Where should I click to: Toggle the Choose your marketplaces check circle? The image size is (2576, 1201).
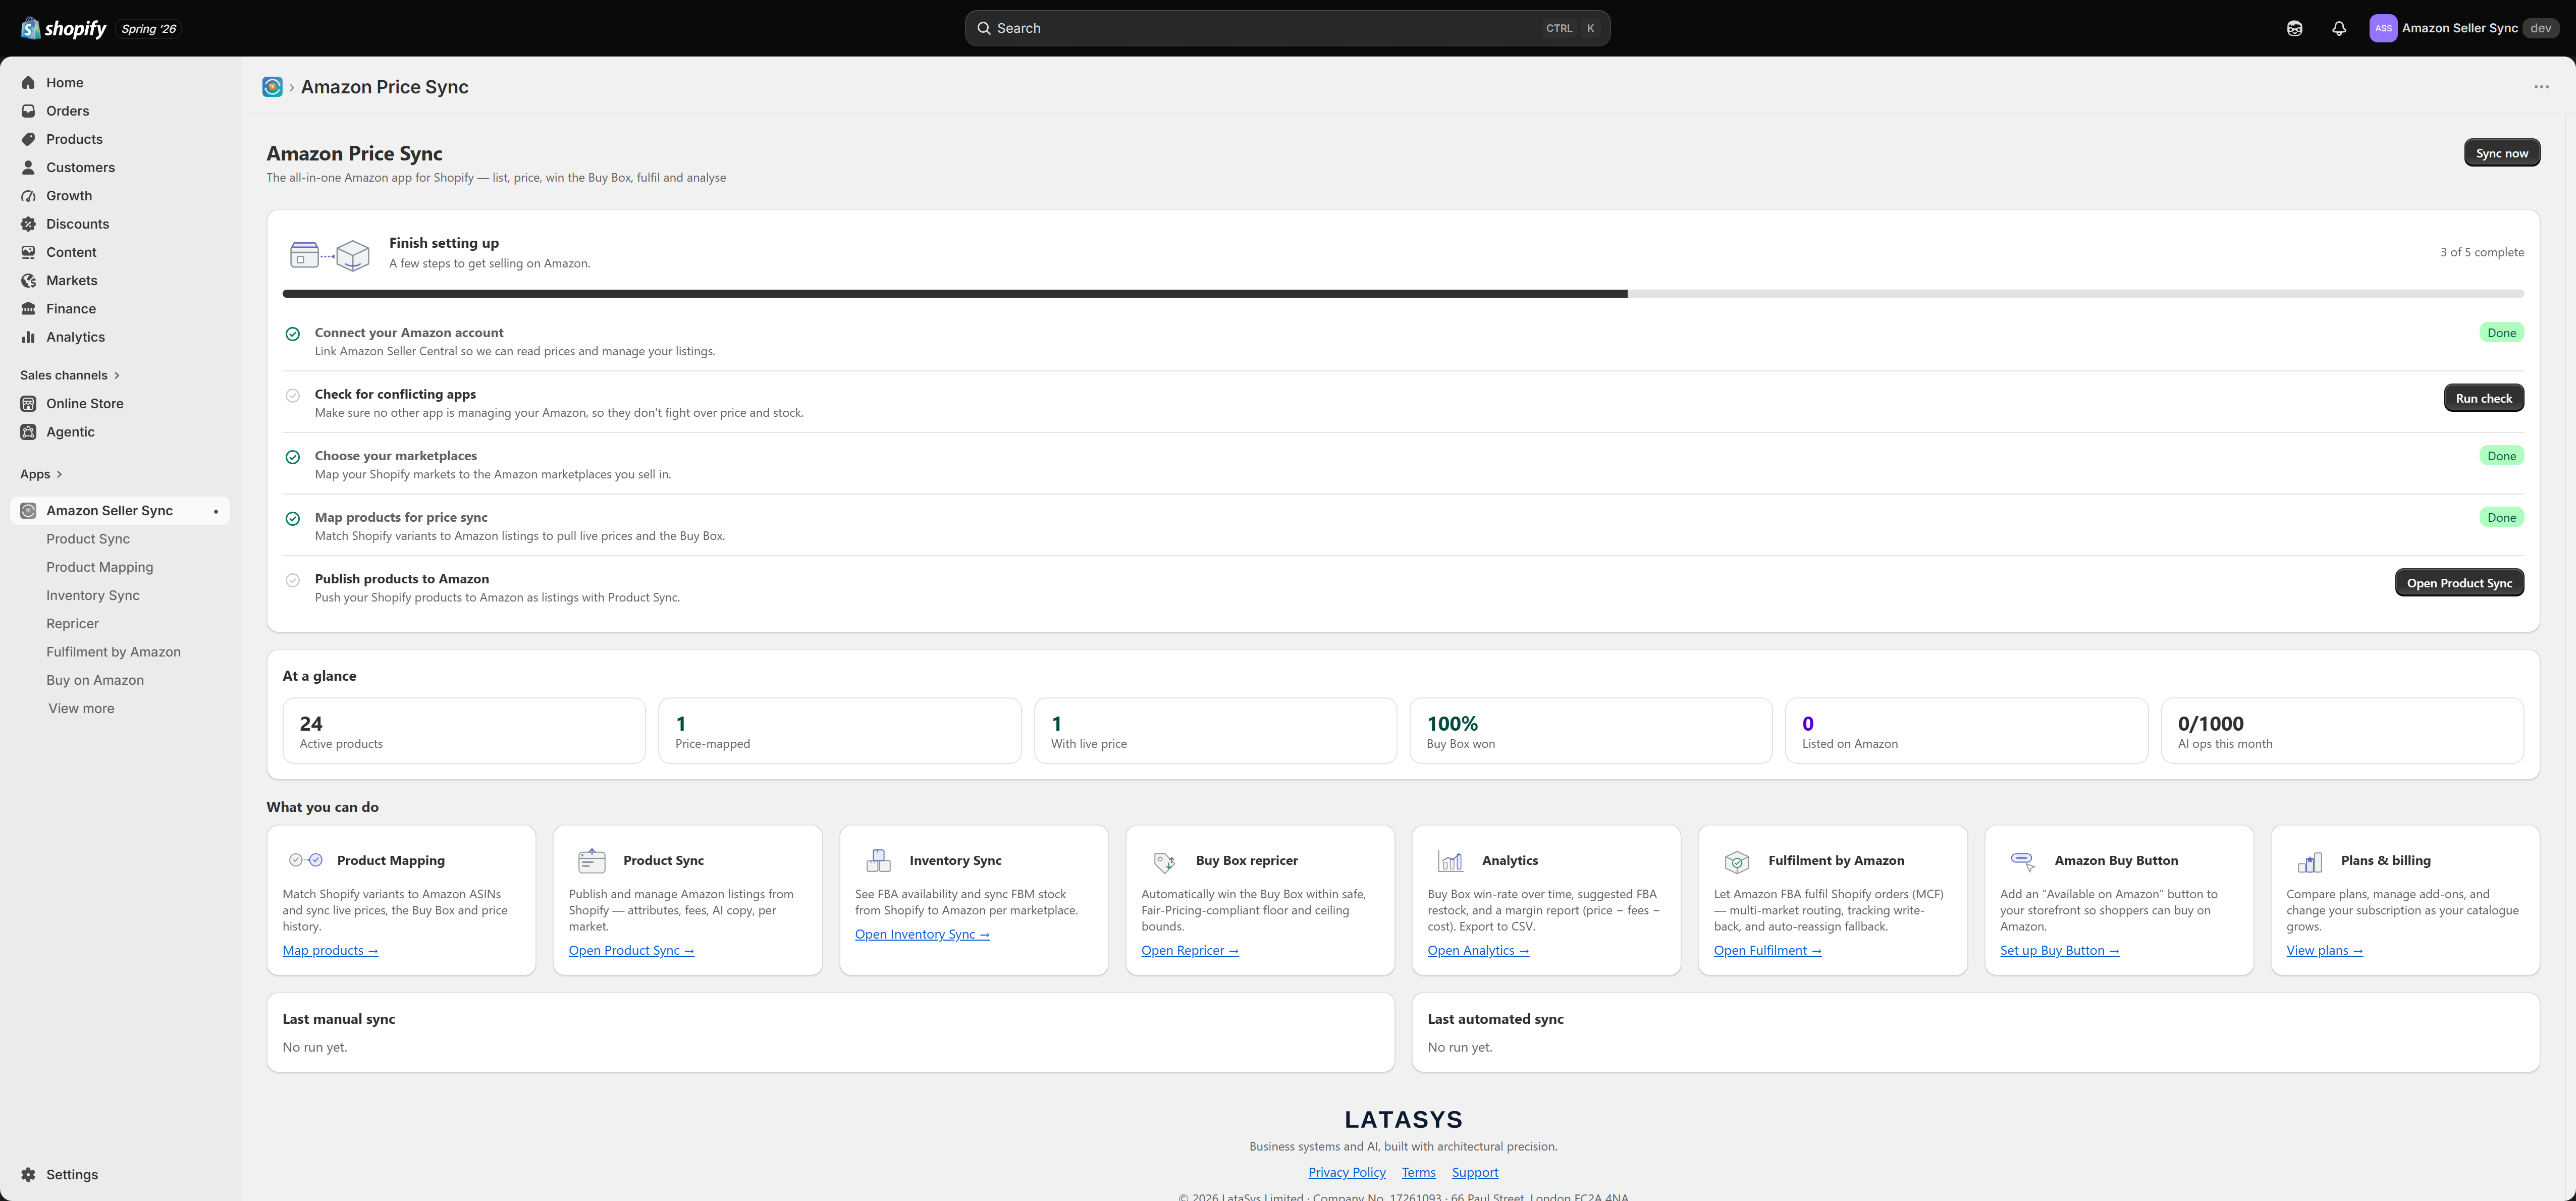293,457
